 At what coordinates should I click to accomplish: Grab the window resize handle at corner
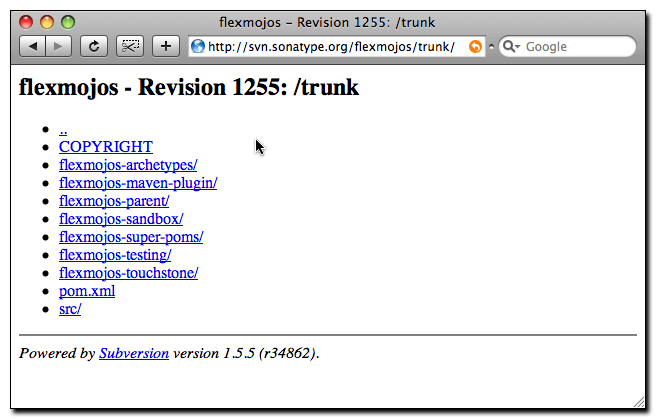click(x=639, y=402)
